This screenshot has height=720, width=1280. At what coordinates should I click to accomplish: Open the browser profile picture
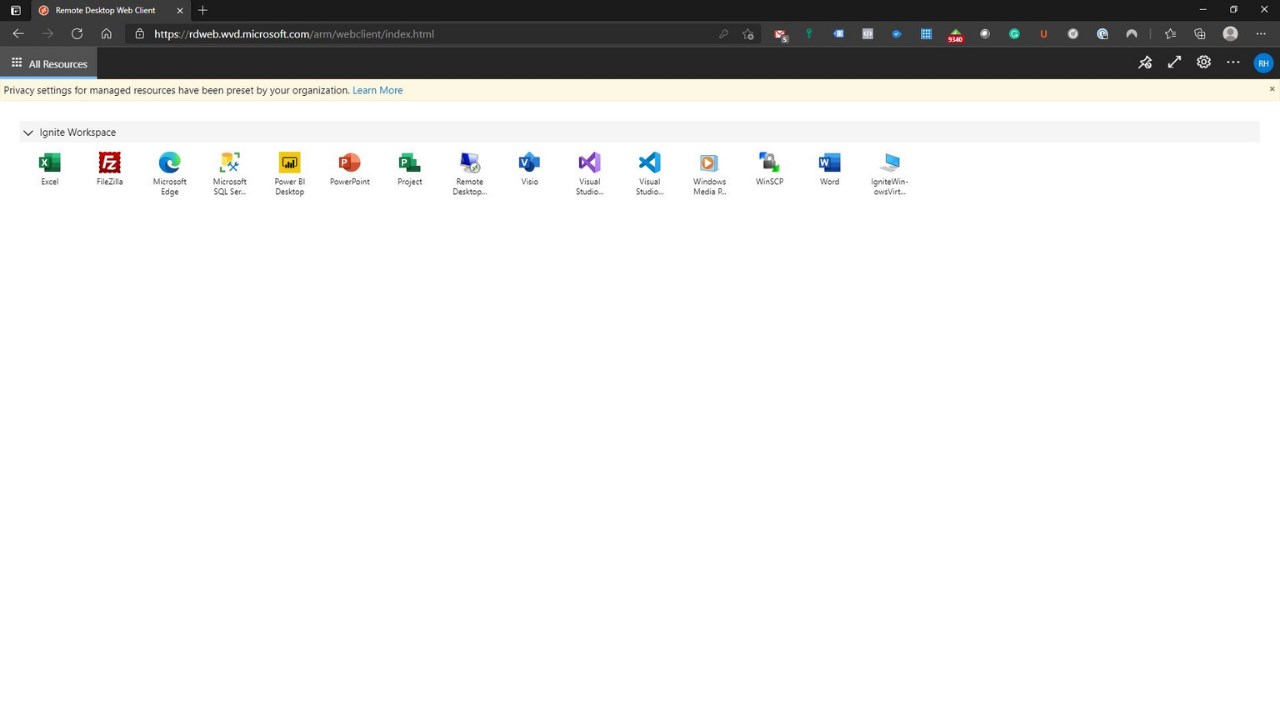[x=1230, y=33]
